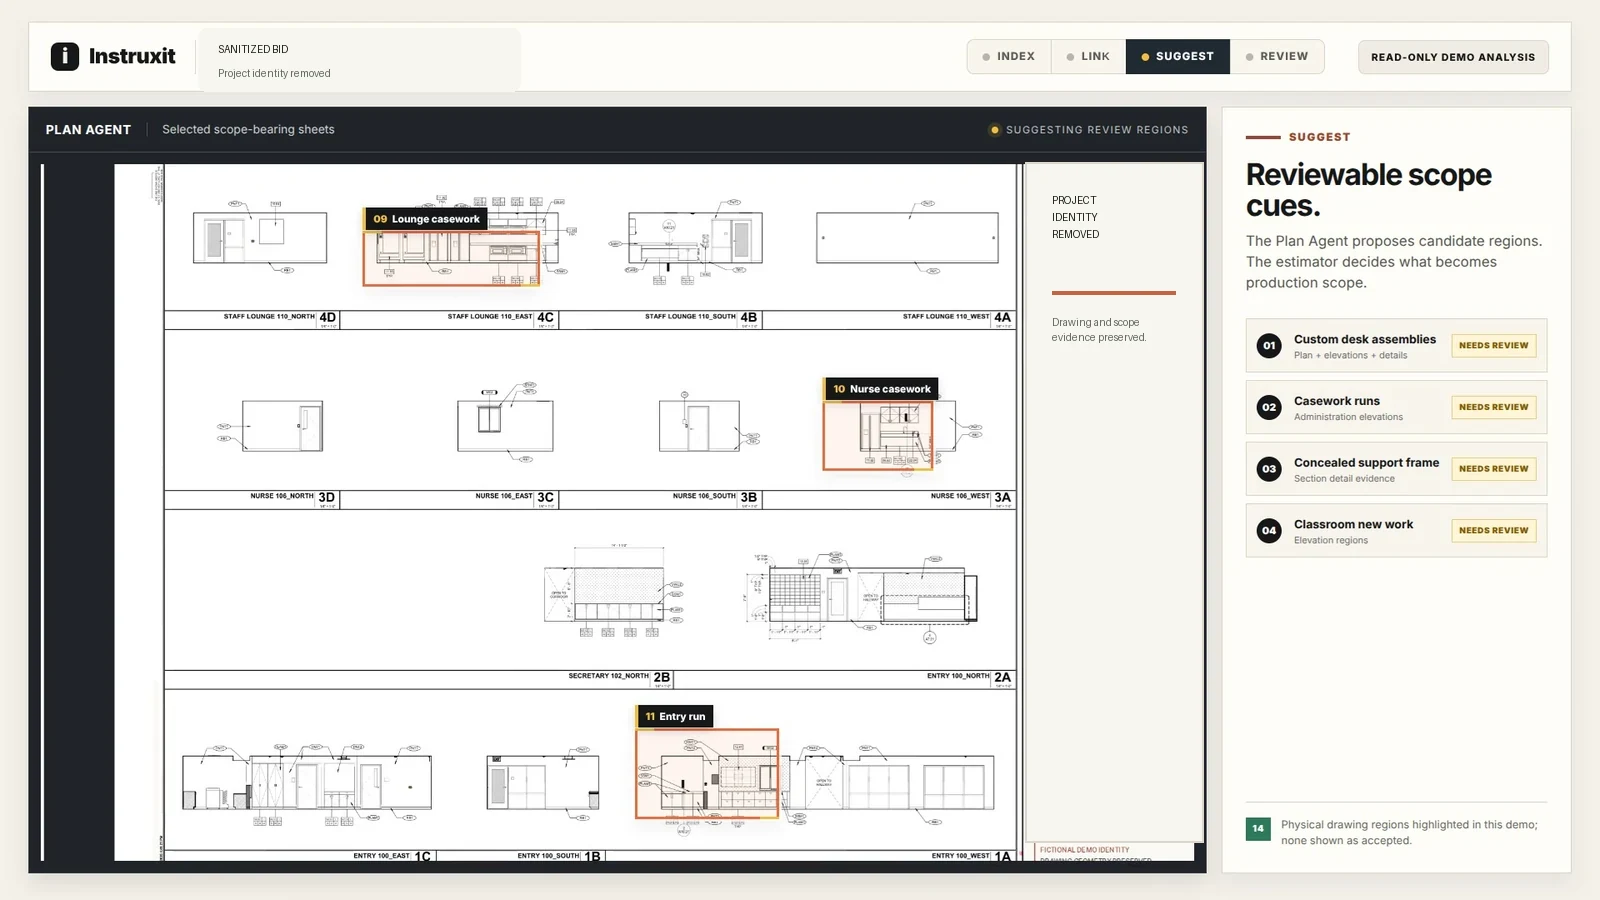Image resolution: width=1600 pixels, height=900 pixels.
Task: Select the ENTRY 100_SOUTH 1B elevation drawing
Action: (543, 782)
